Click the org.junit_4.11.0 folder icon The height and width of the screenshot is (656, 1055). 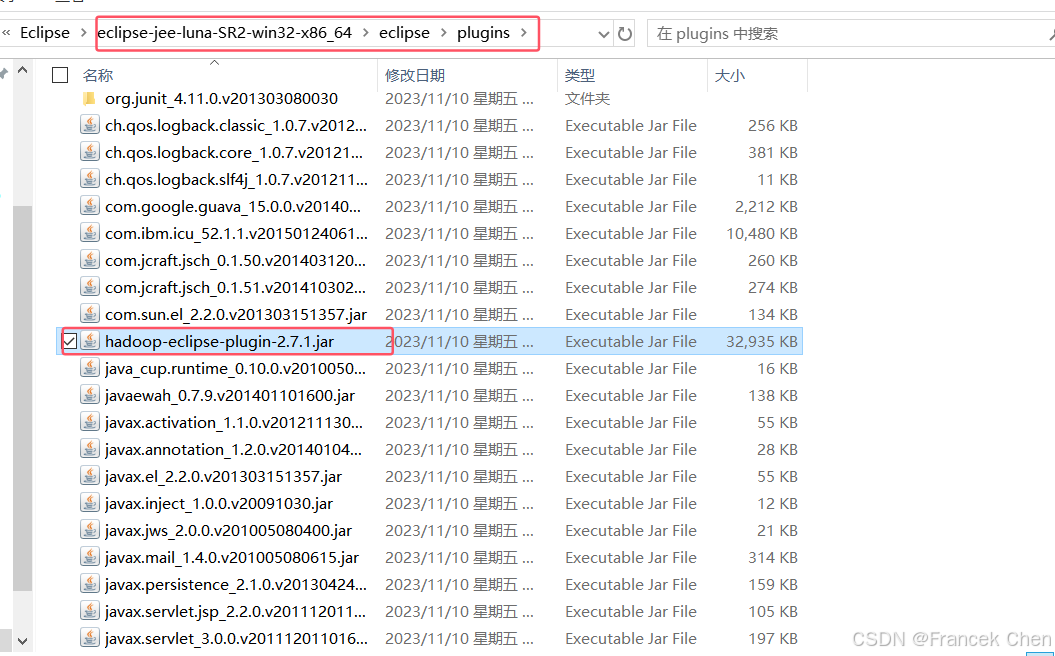tap(89, 99)
